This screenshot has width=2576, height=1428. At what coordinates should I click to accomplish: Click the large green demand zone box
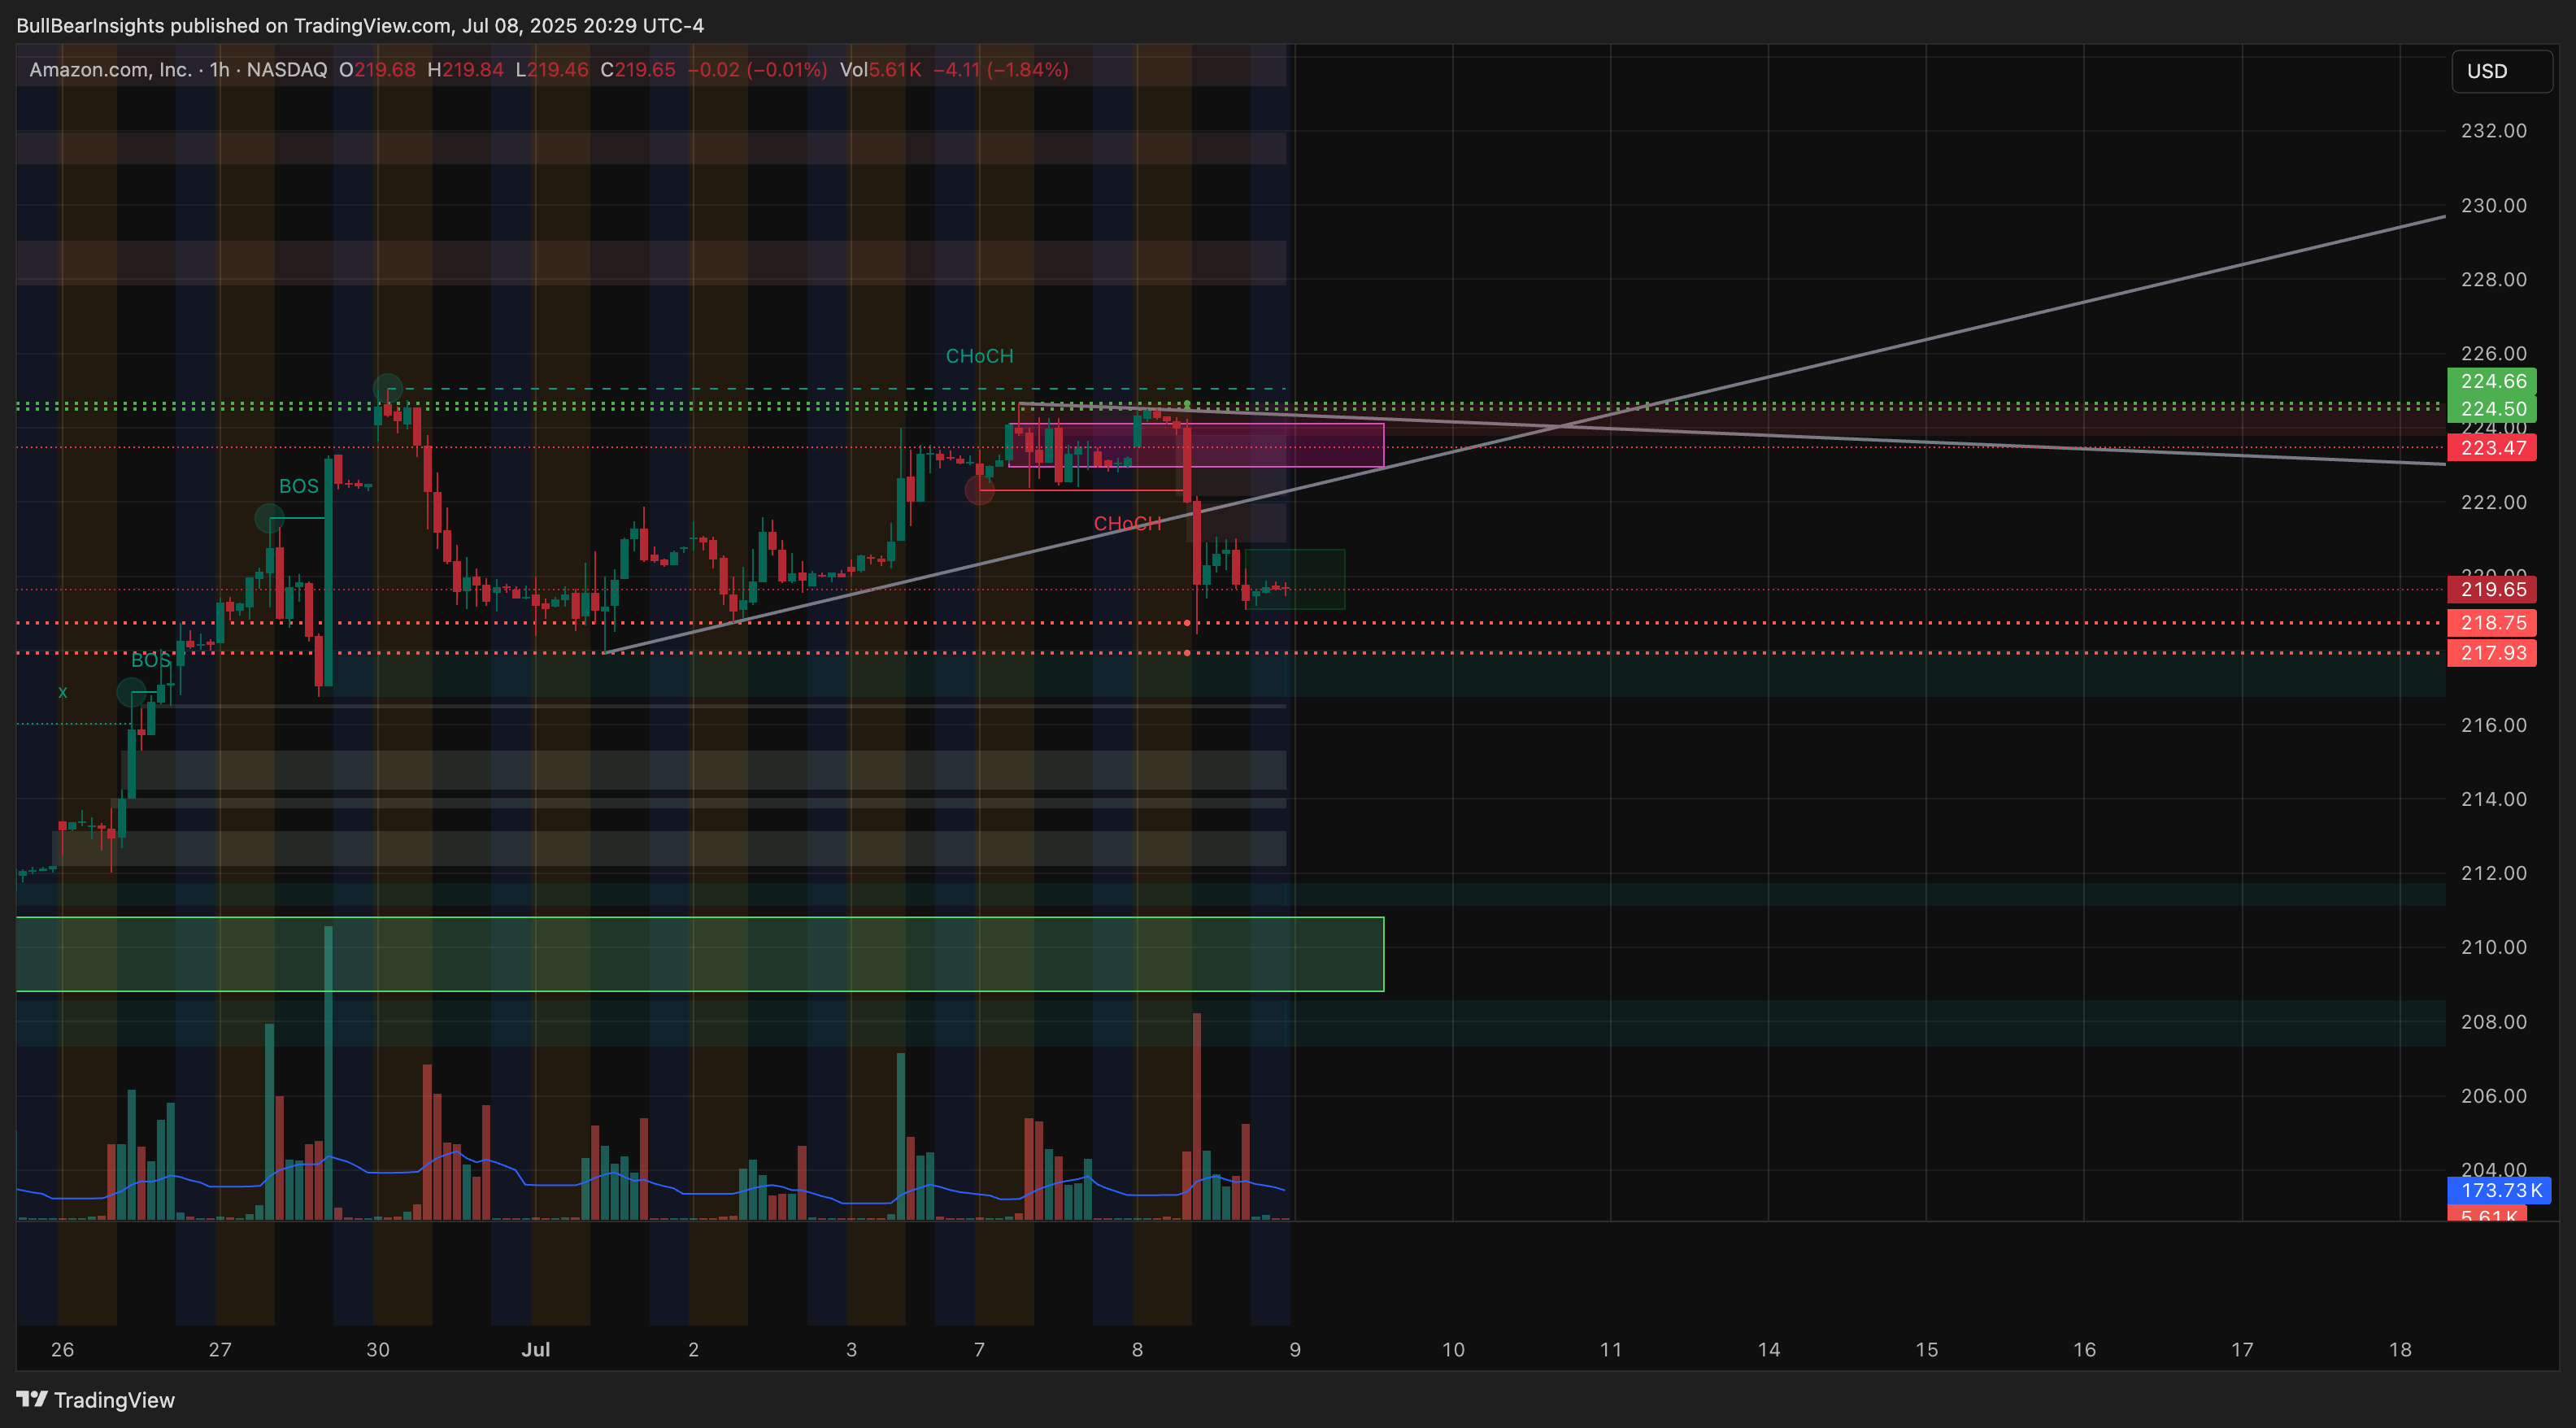click(700, 954)
